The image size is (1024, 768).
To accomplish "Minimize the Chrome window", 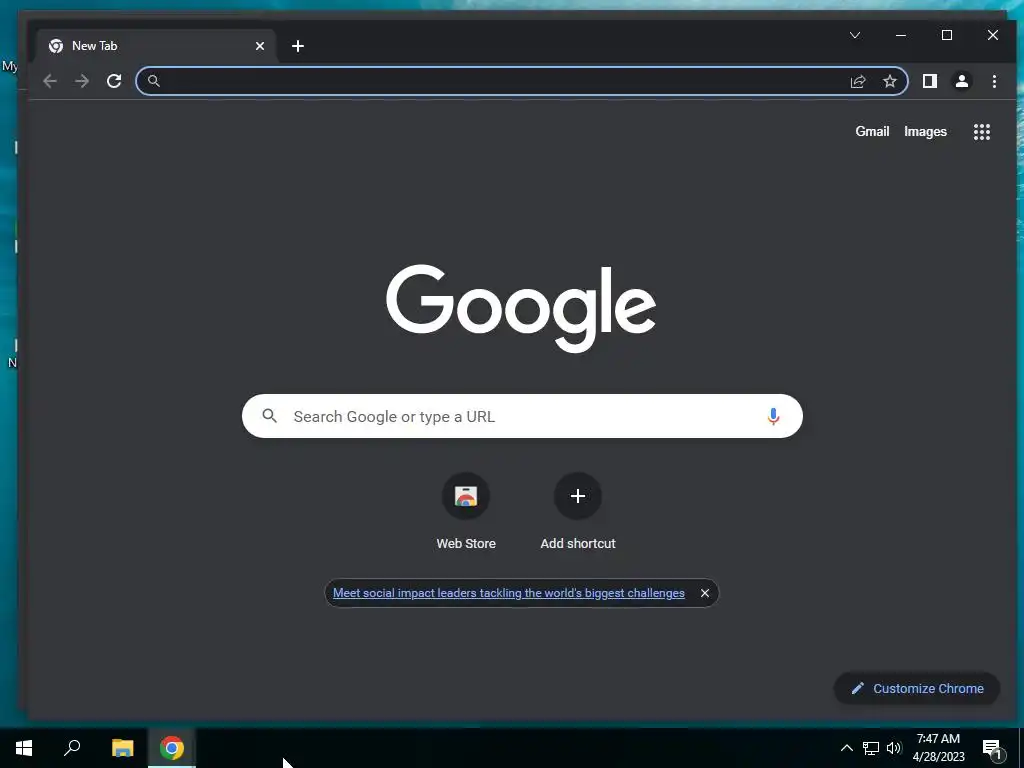I will point(901,35).
